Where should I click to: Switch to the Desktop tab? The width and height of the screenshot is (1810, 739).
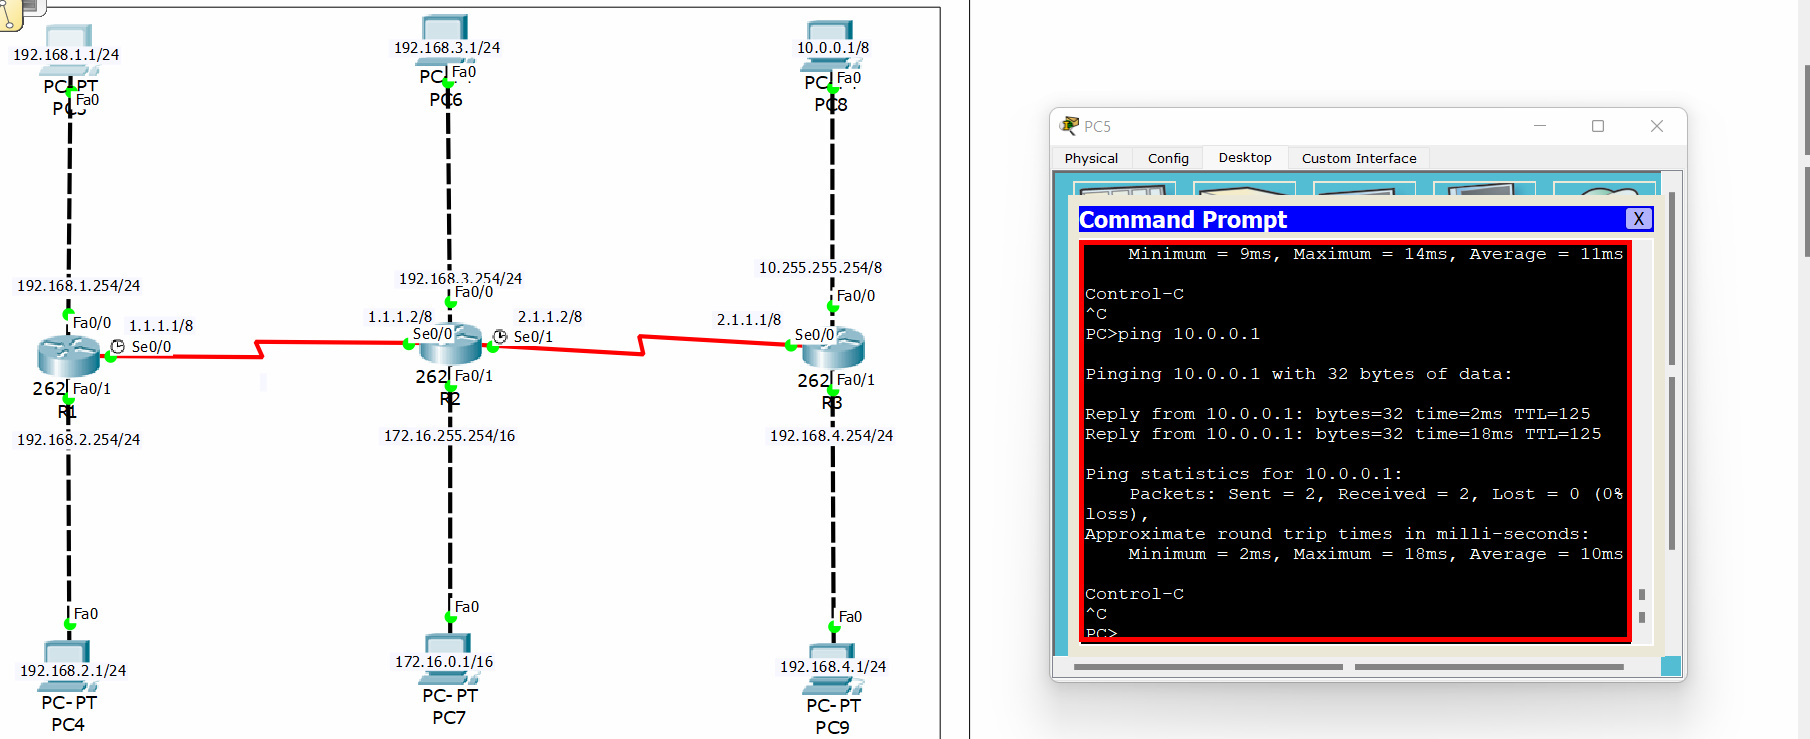click(x=1245, y=157)
